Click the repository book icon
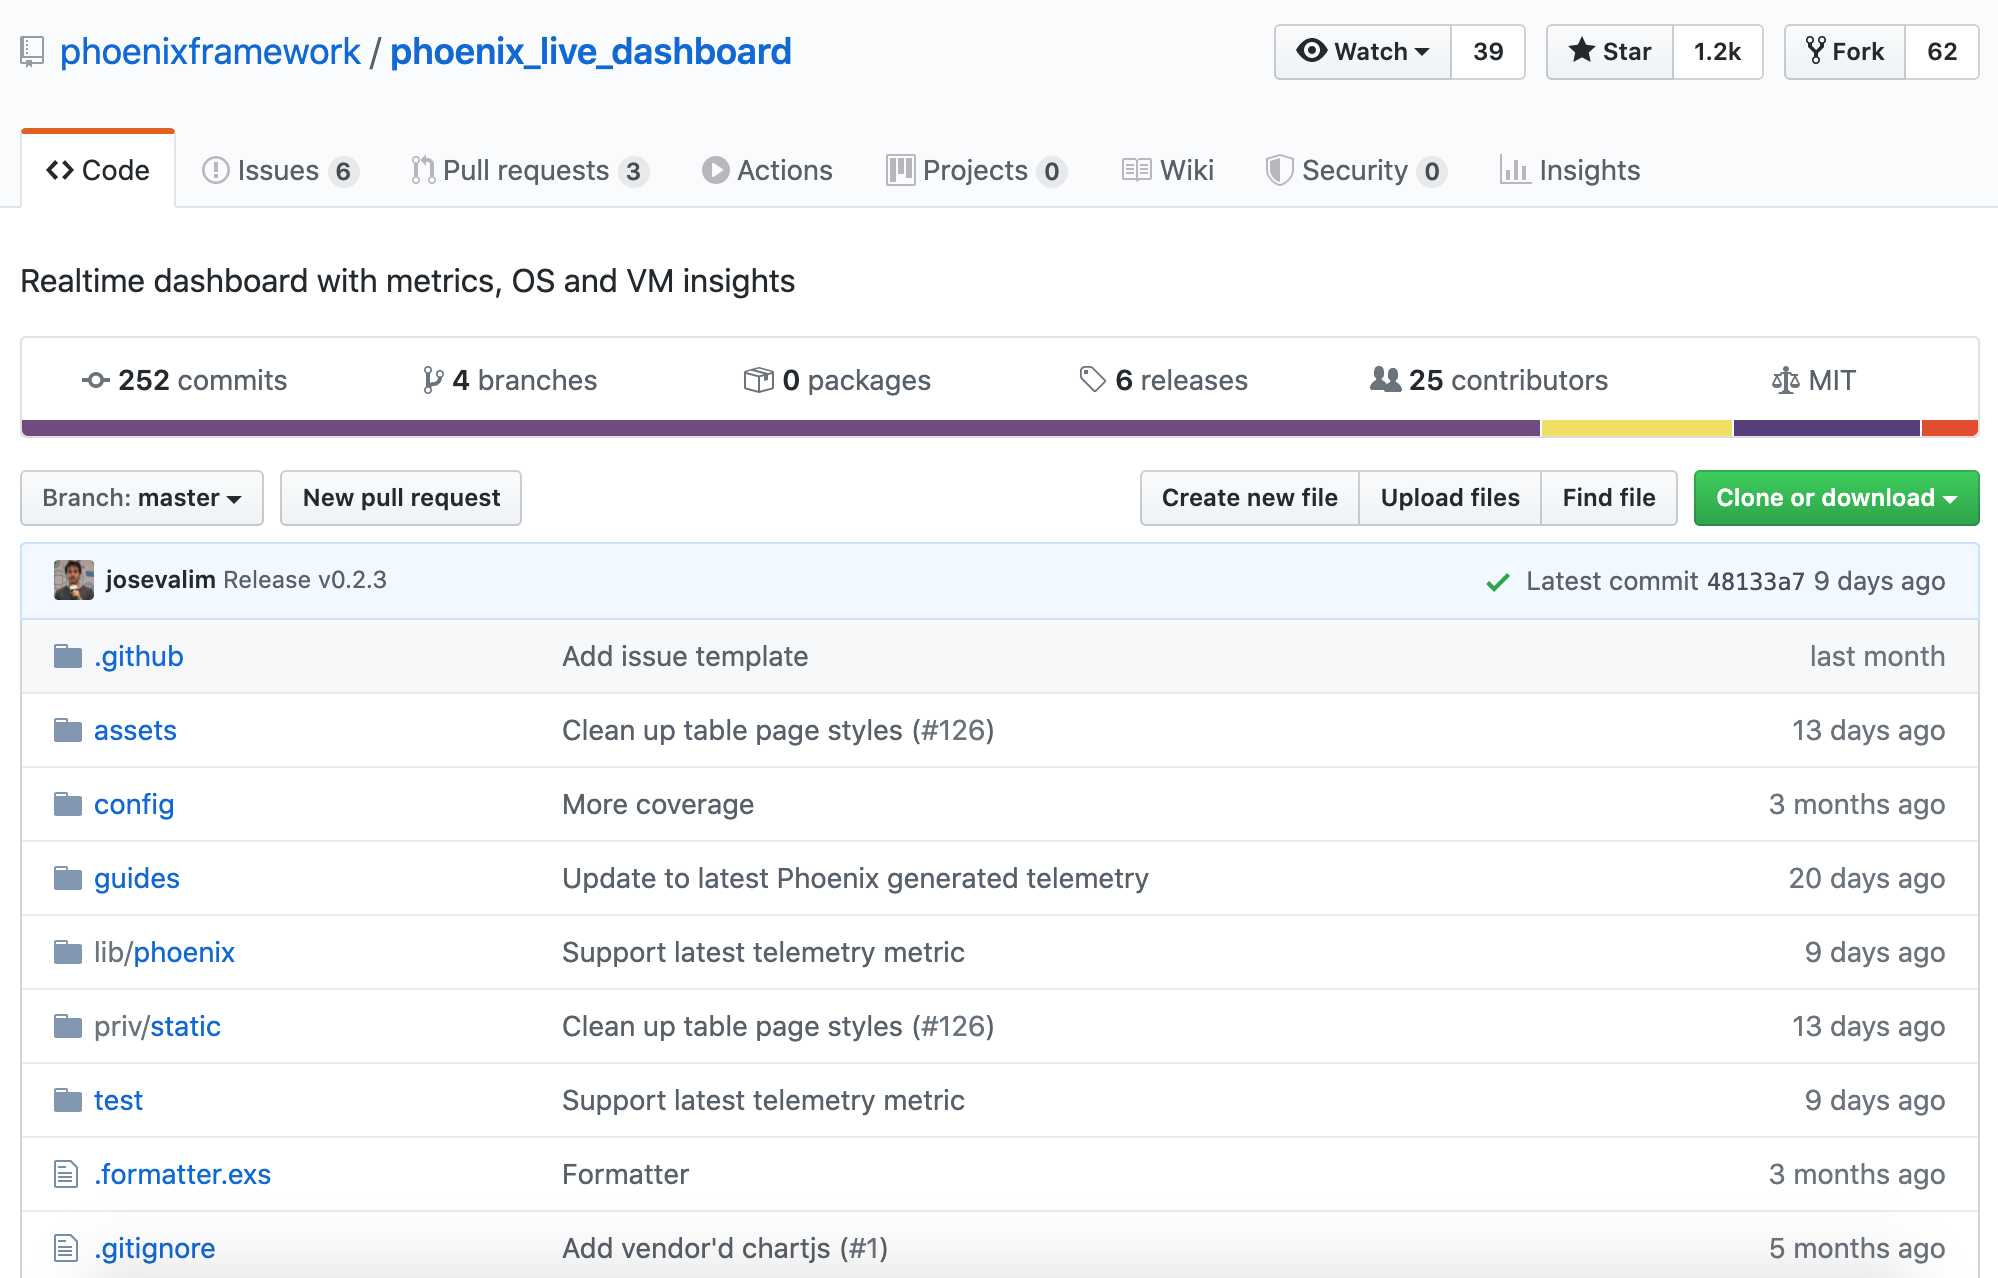Screen dimensions: 1998x1278 [x=32, y=51]
